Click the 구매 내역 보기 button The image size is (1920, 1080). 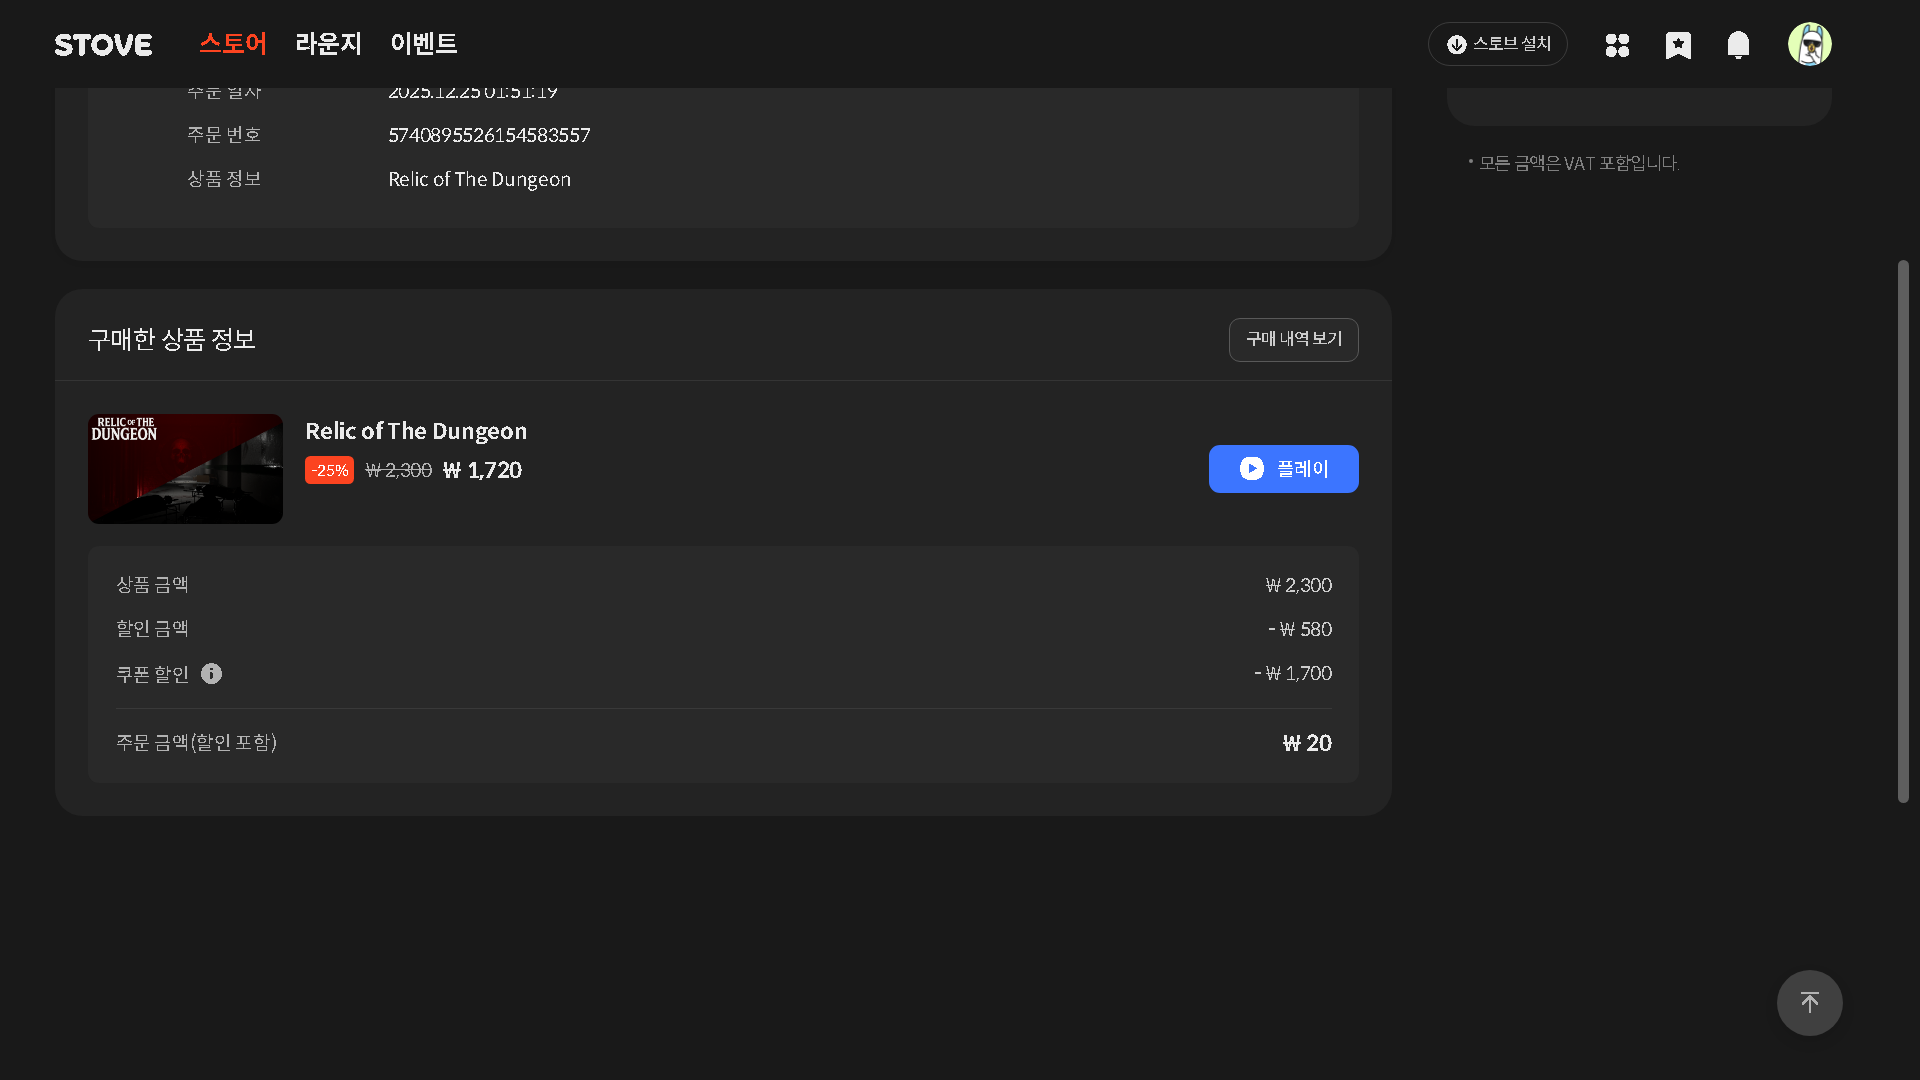1293,340
